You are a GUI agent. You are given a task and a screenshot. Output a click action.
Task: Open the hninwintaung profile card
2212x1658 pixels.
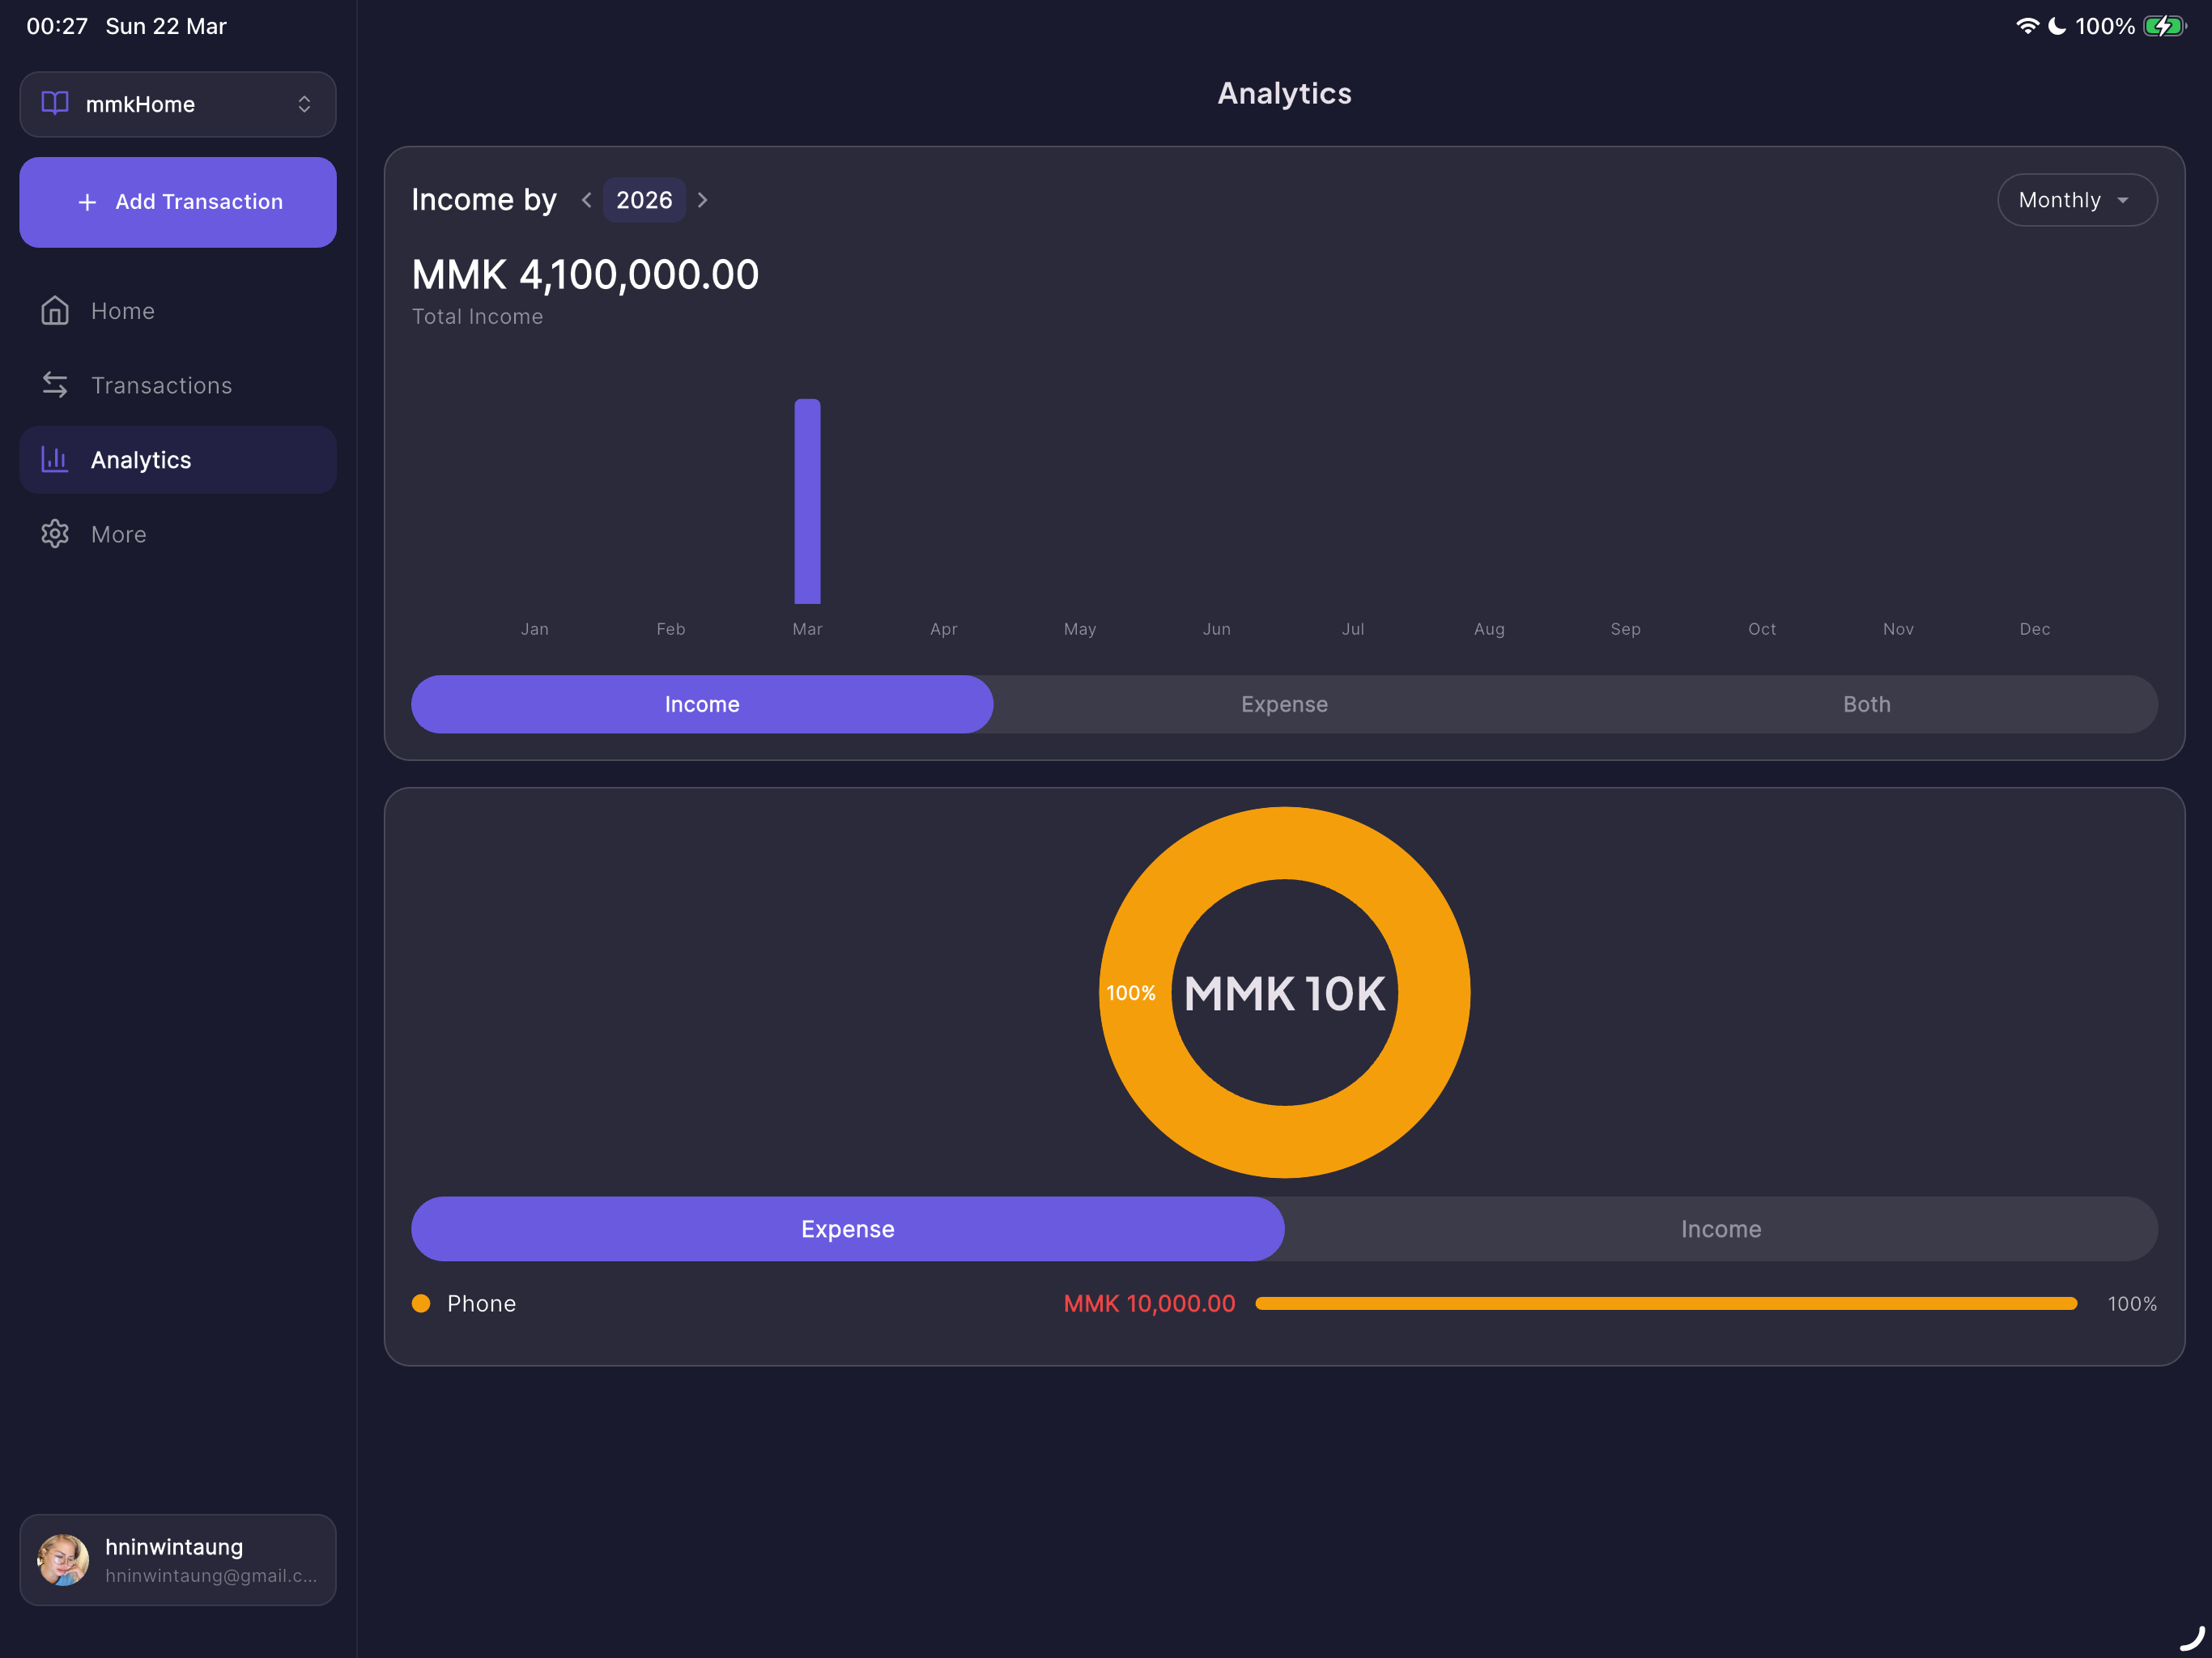[x=178, y=1560]
